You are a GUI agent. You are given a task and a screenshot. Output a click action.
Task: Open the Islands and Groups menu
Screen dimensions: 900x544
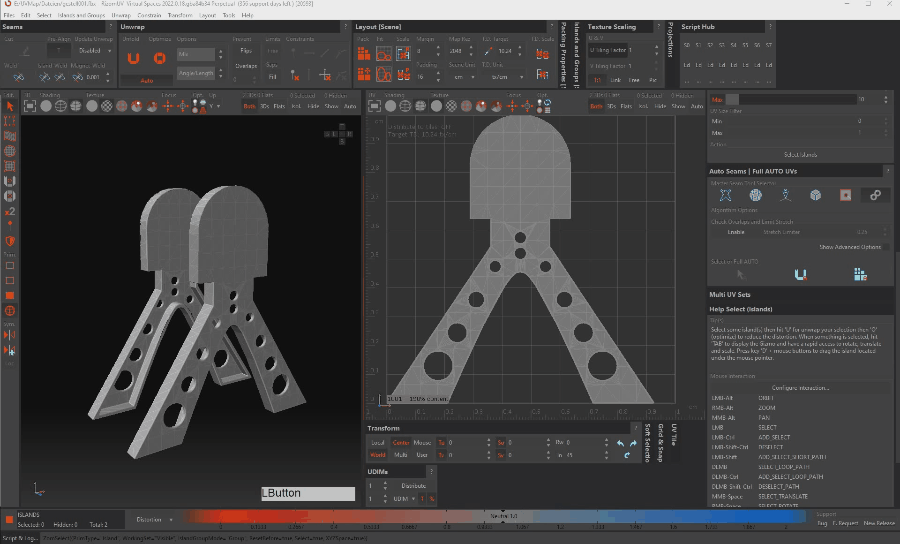click(x=81, y=16)
